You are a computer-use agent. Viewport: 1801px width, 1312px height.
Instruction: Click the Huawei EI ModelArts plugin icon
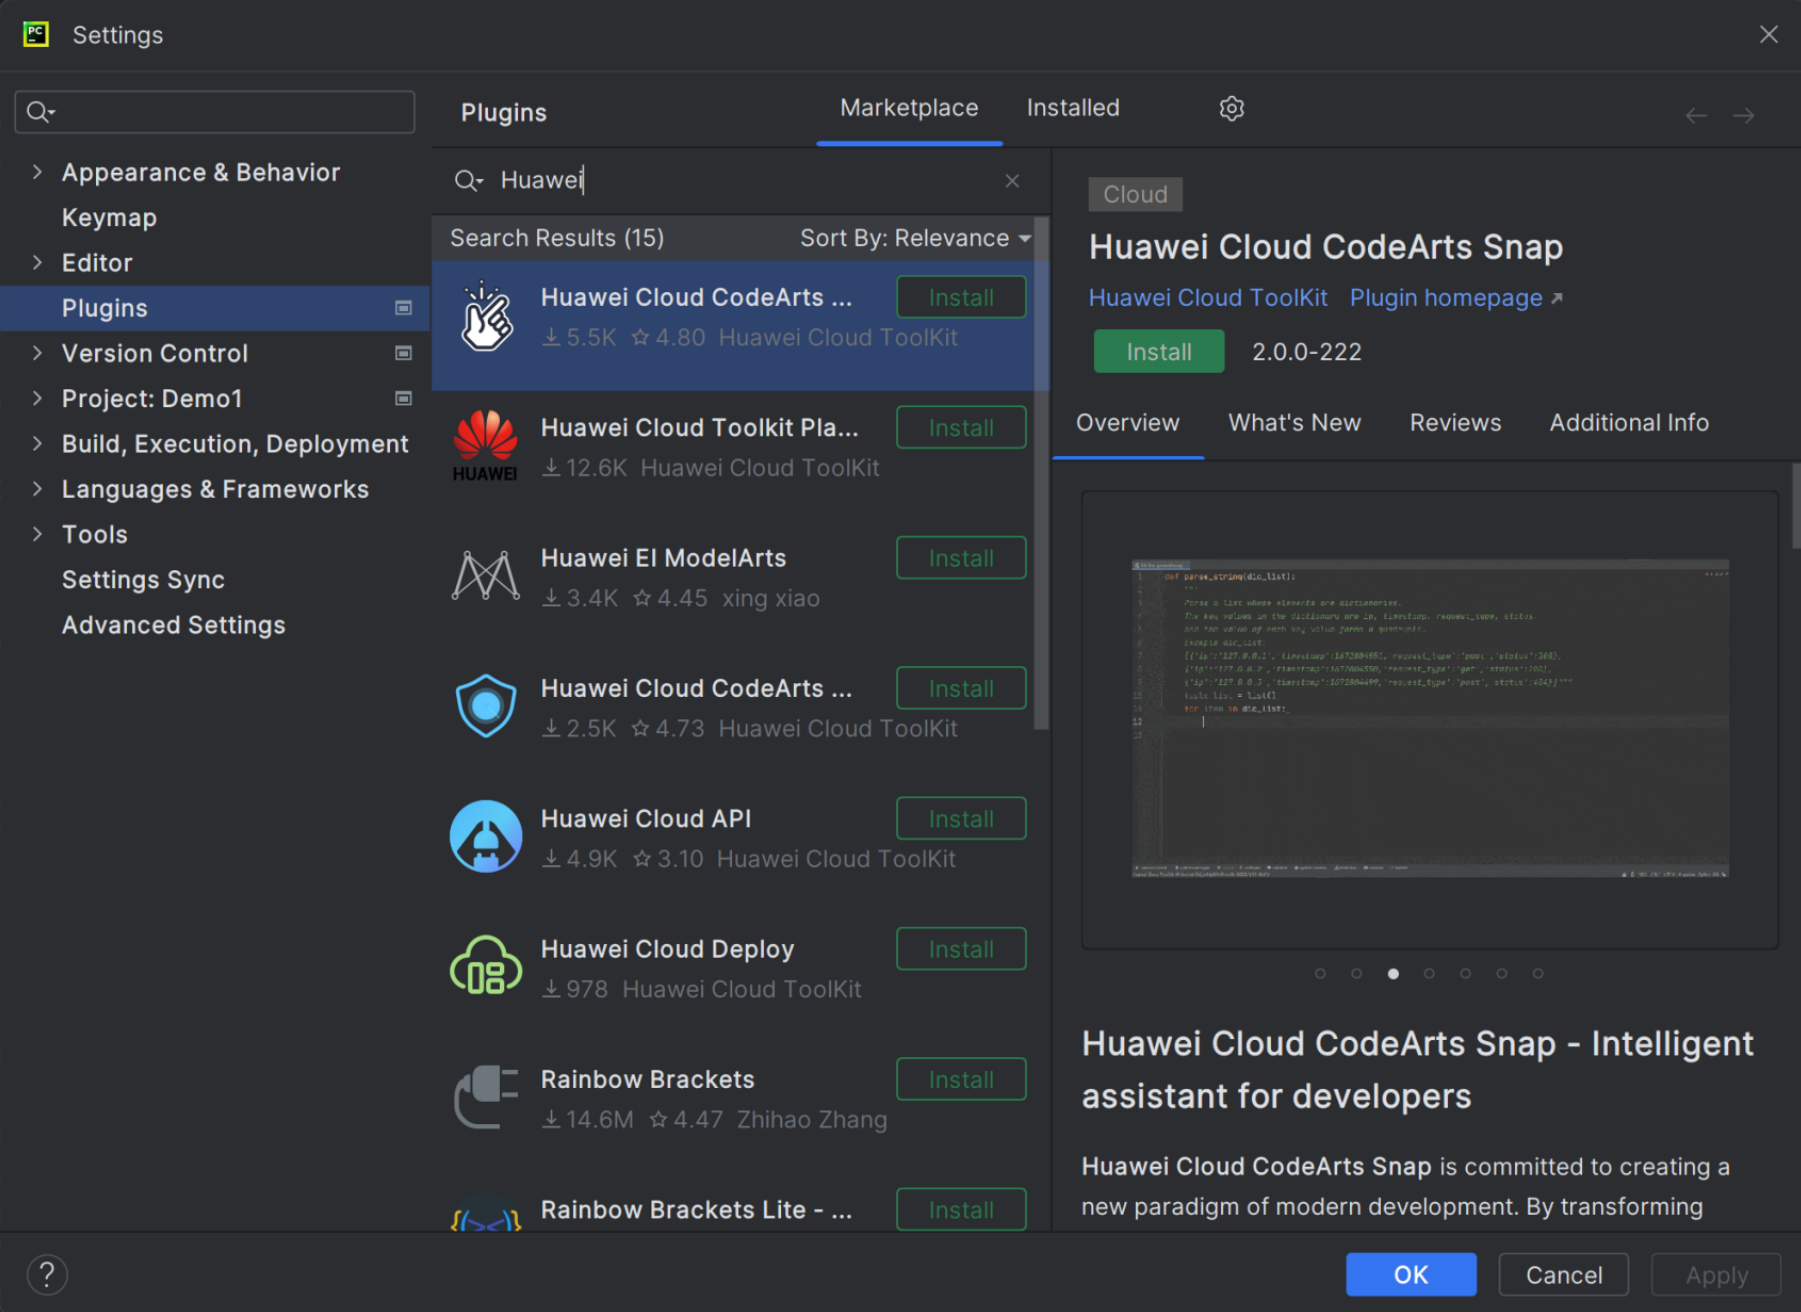[486, 576]
